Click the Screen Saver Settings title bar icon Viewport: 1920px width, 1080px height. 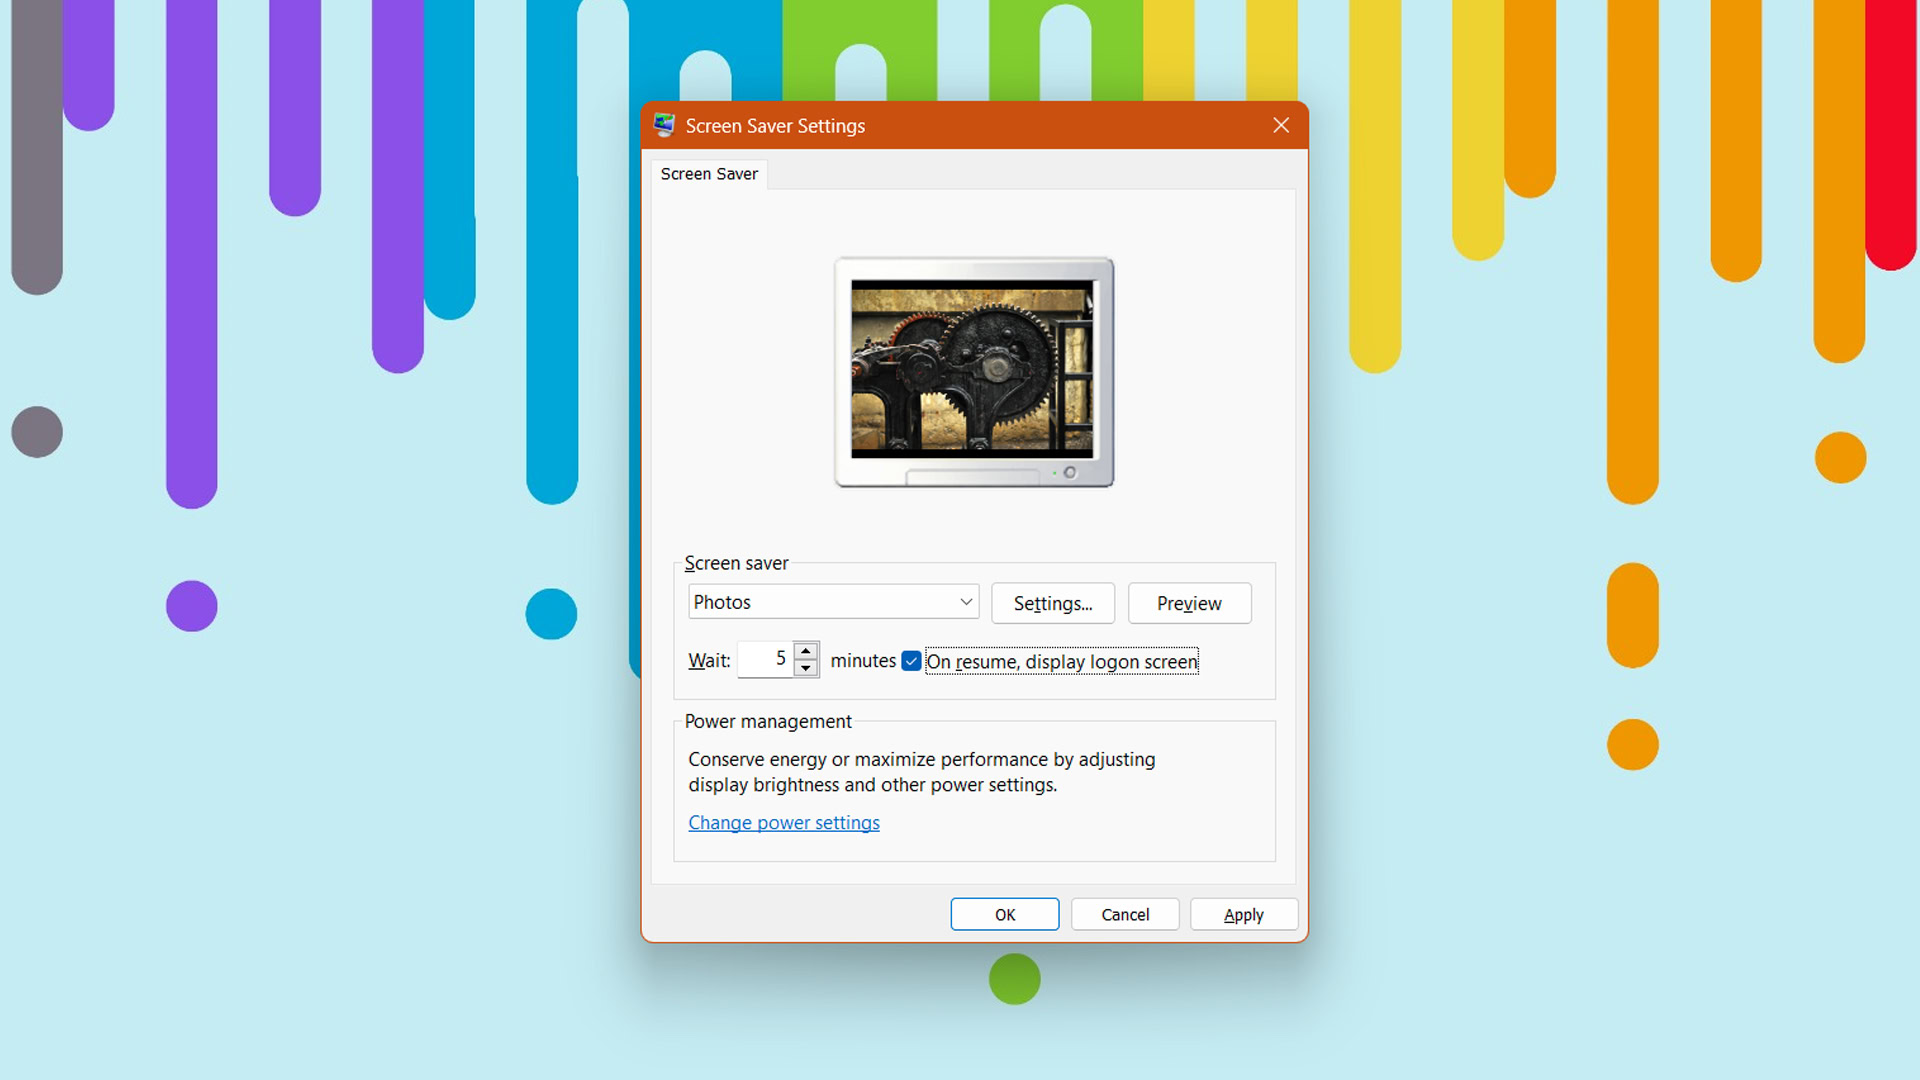point(664,125)
